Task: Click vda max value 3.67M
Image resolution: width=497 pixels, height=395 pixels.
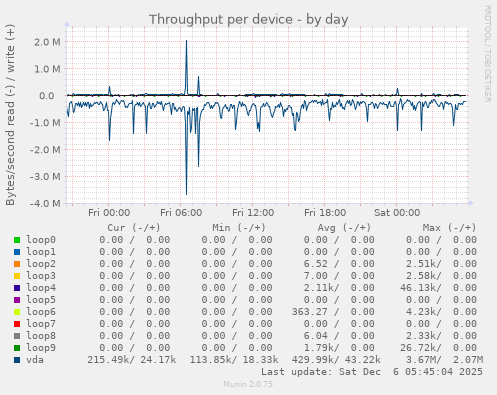Action: coord(422,360)
